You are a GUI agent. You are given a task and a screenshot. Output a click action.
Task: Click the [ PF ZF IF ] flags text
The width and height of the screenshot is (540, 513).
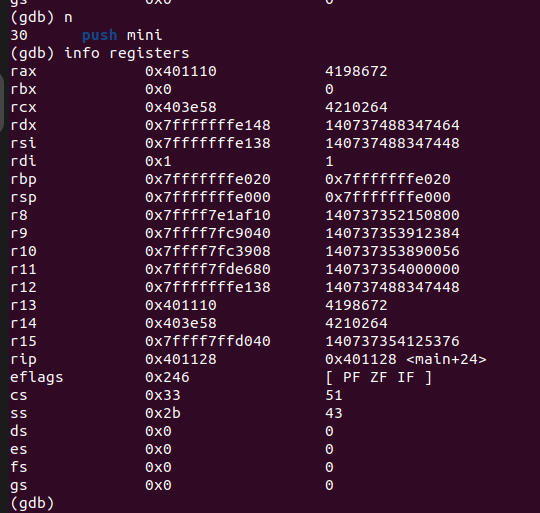[378, 377]
